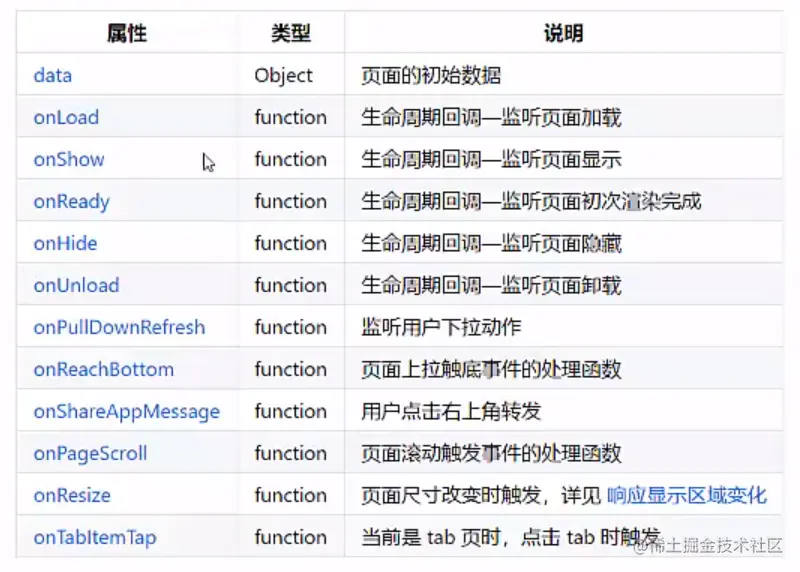Open the onUnload property link
The image size is (800, 572).
[x=77, y=285]
